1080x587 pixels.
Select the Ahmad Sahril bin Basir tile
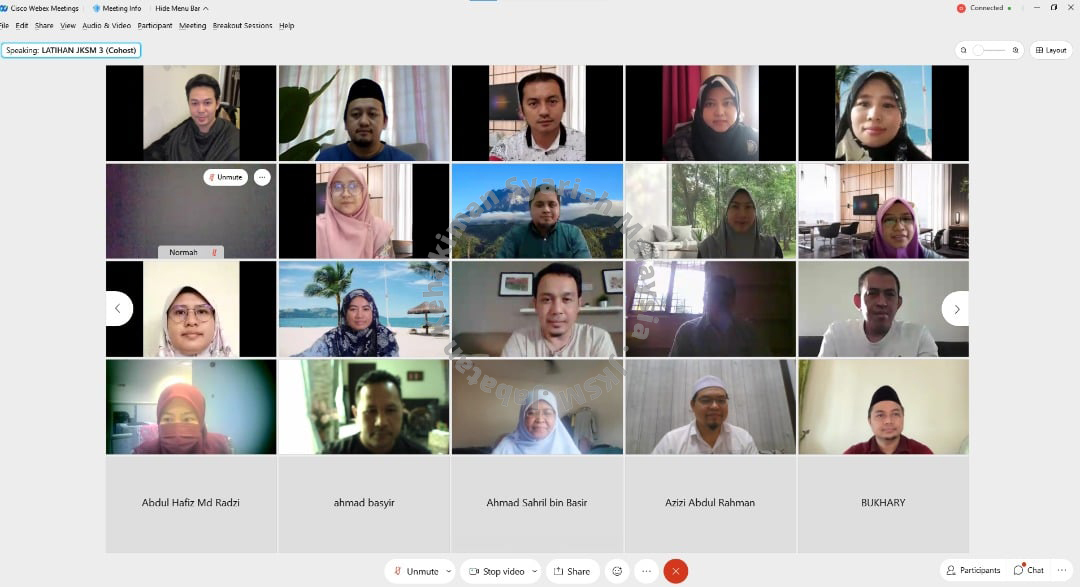tap(537, 504)
